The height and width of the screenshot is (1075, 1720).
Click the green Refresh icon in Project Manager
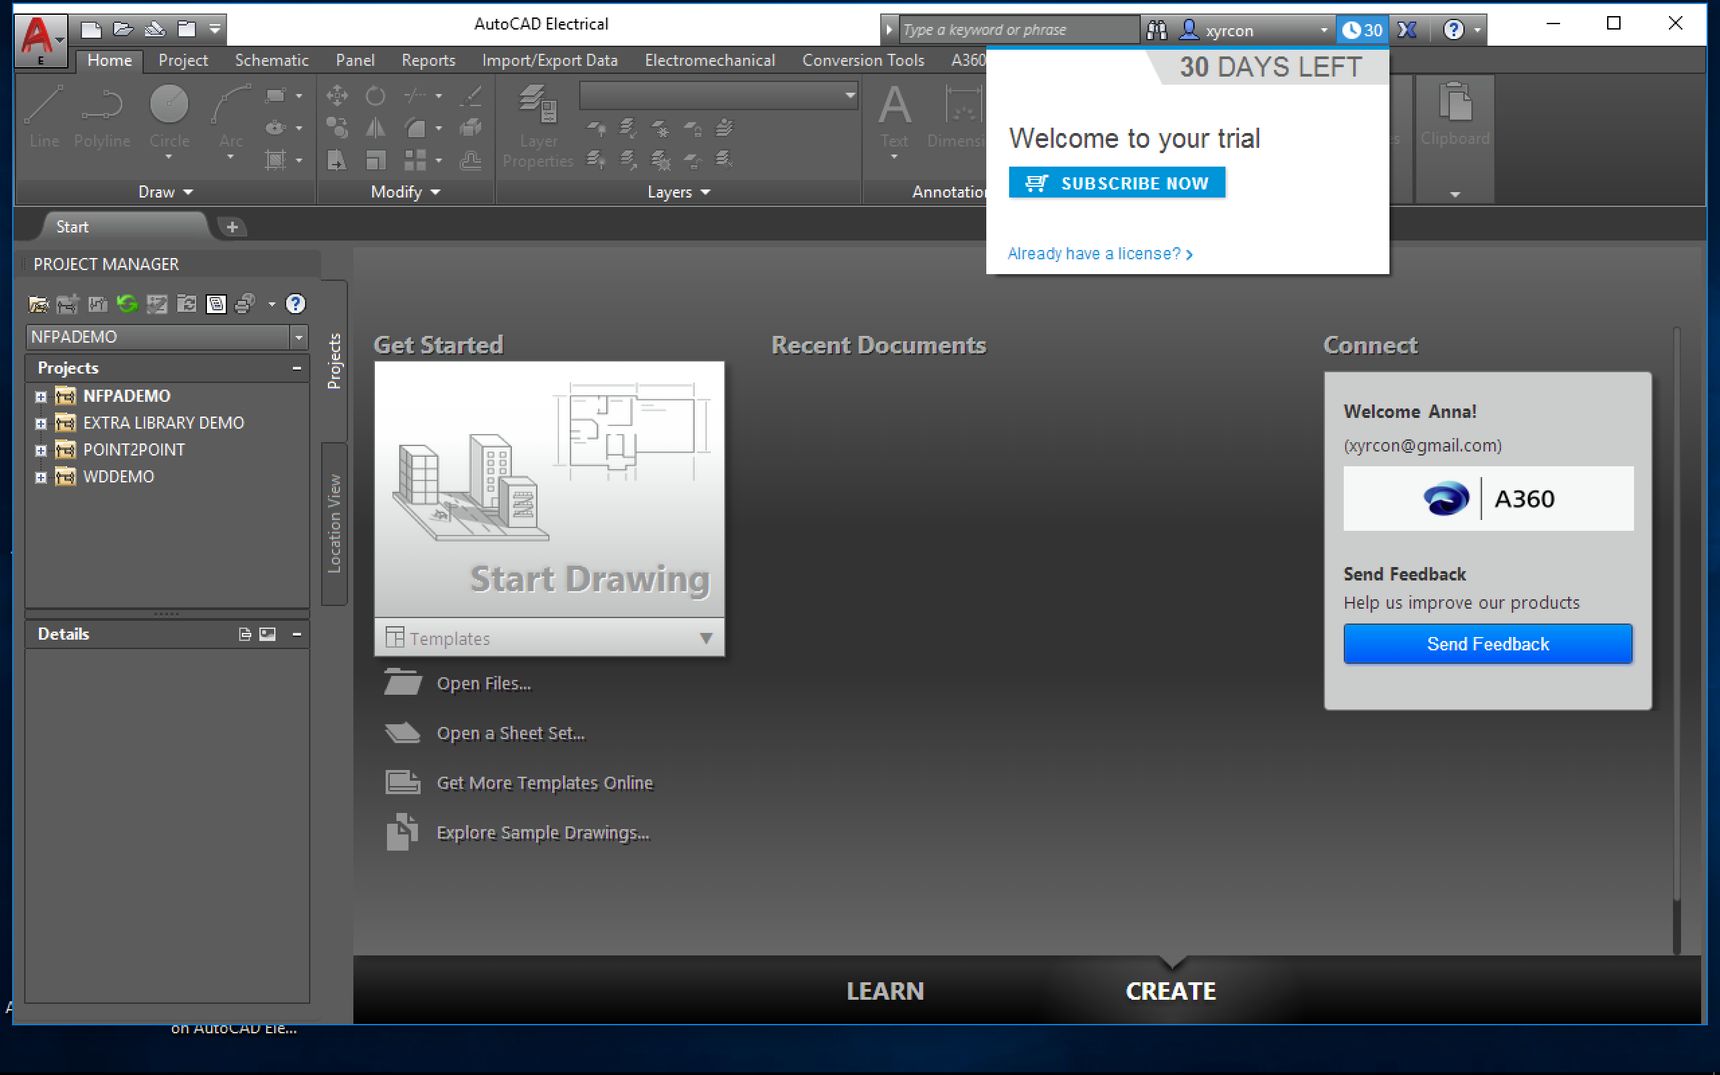(127, 304)
